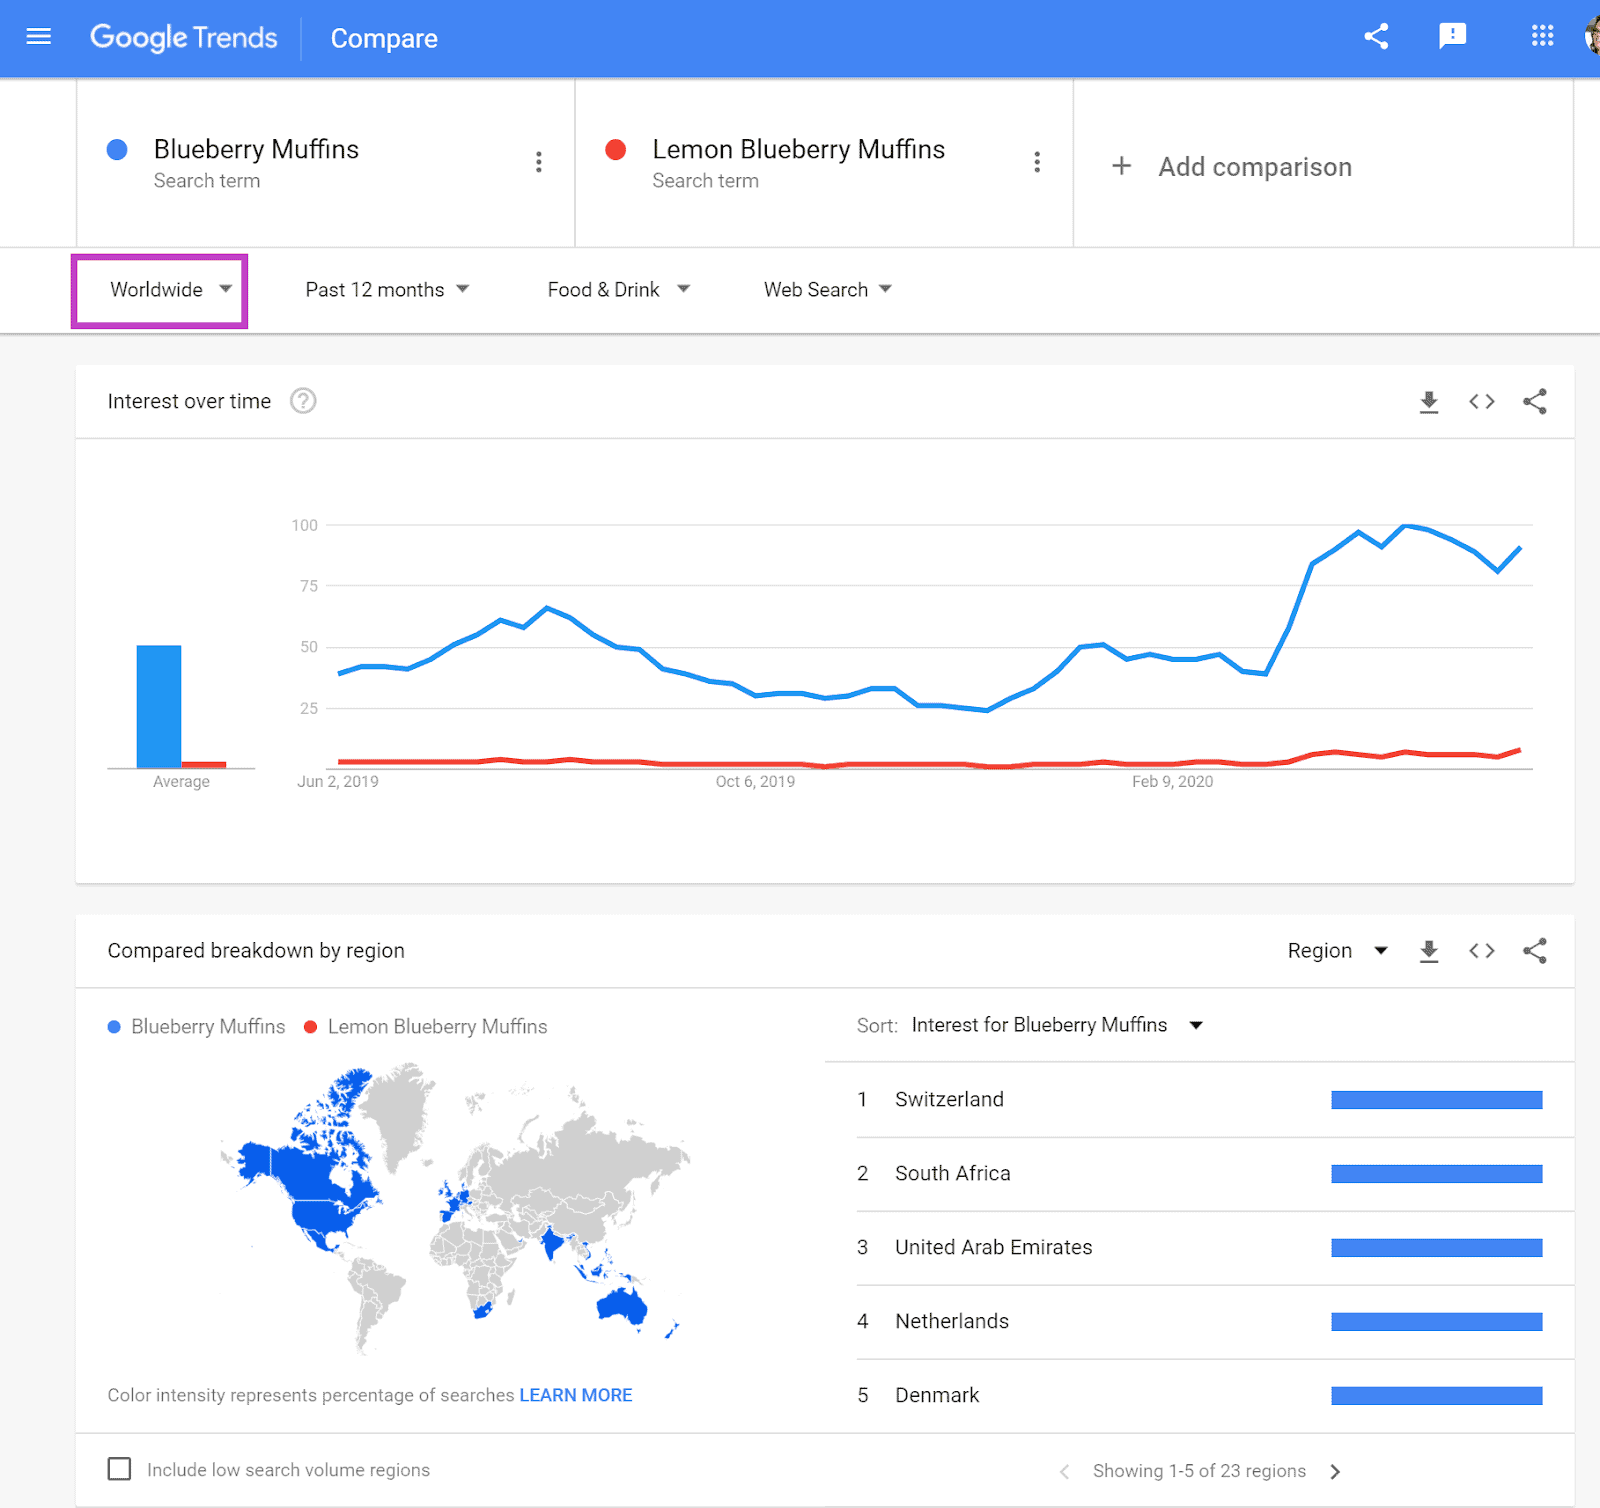Open the navigation hamburger menu
1600x1508 pixels.
click(38, 36)
